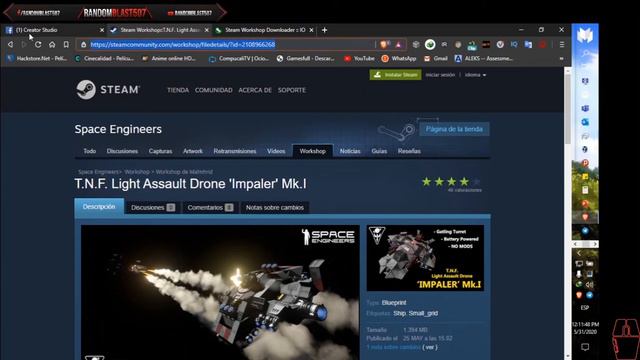Open the Windows notification center icon
The image size is (640, 360).
[x=585, y=347]
